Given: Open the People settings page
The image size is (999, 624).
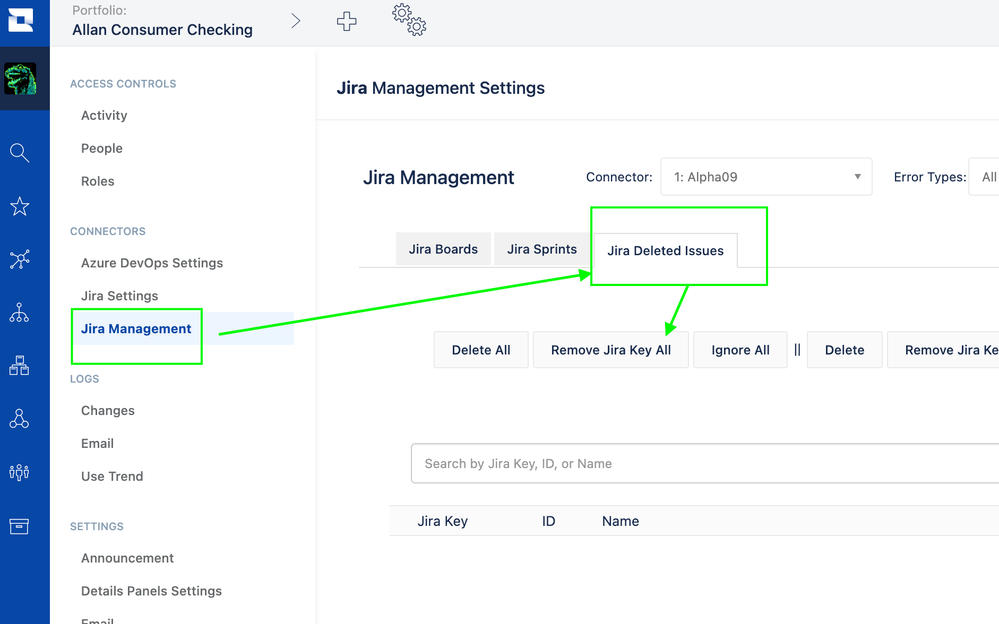Looking at the screenshot, I should coord(101,149).
